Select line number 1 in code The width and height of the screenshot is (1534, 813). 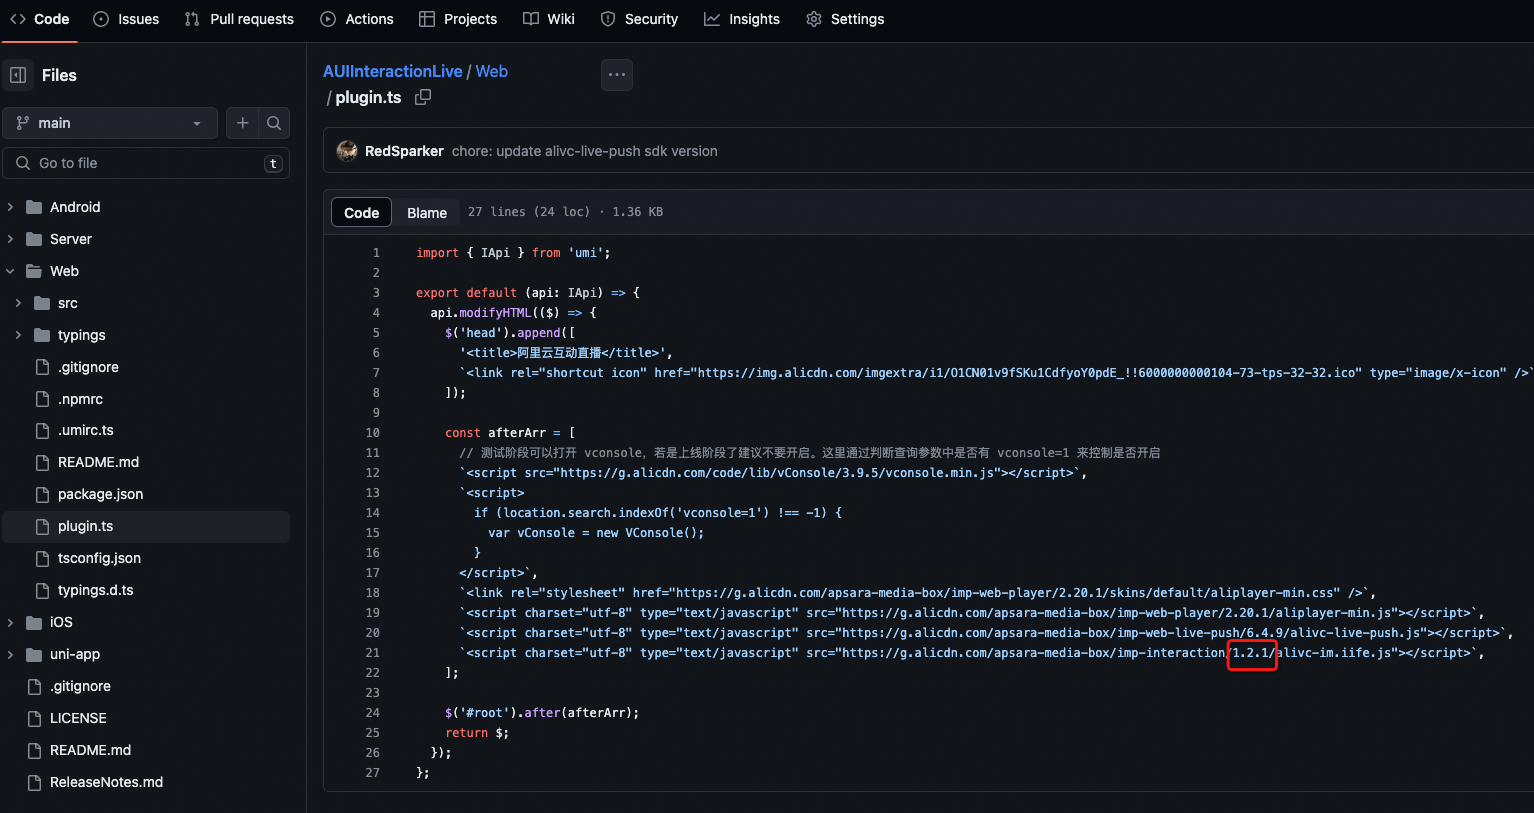point(376,253)
